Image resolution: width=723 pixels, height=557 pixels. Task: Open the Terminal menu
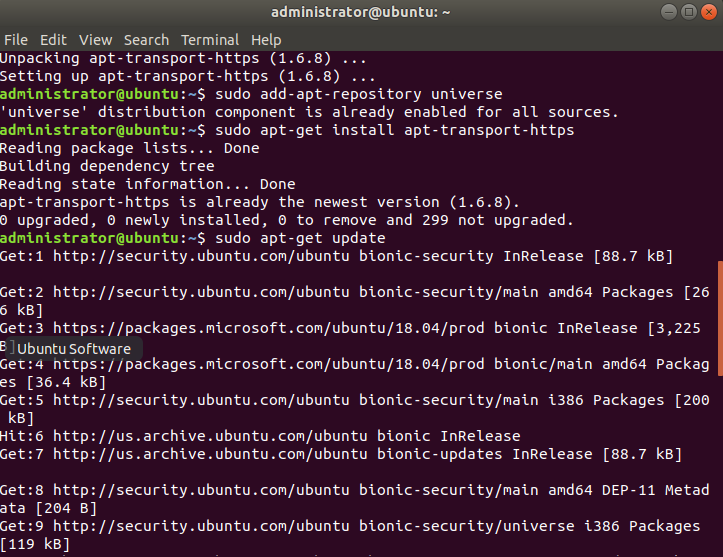[210, 40]
